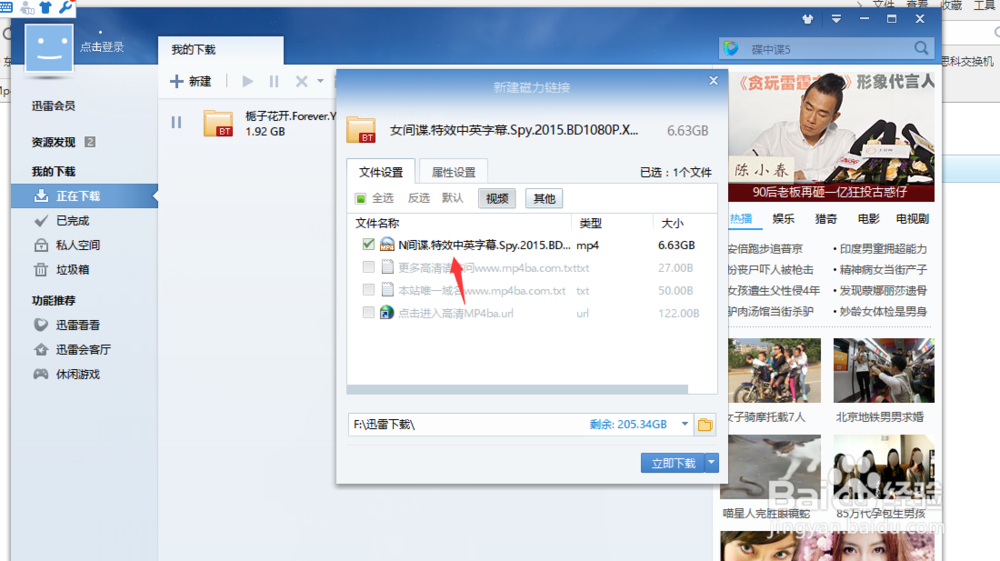Image resolution: width=1000 pixels, height=561 pixels.
Task: Open the skin shirt icon in title bar
Action: click(x=807, y=19)
